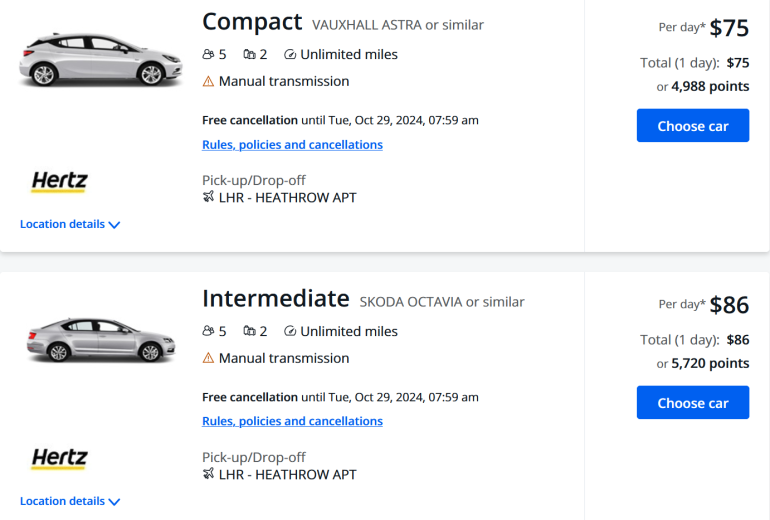
Task: Click airplane icon beside Compact LHR pick-up
Action: pyautogui.click(x=208, y=198)
